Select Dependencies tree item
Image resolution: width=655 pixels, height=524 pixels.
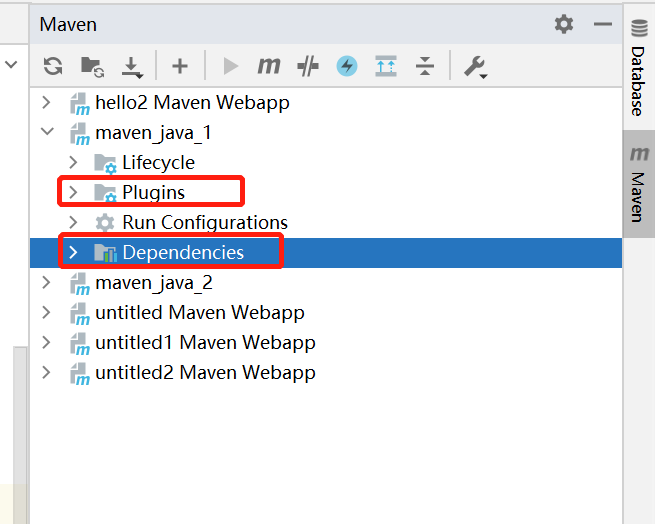[x=326, y=252]
